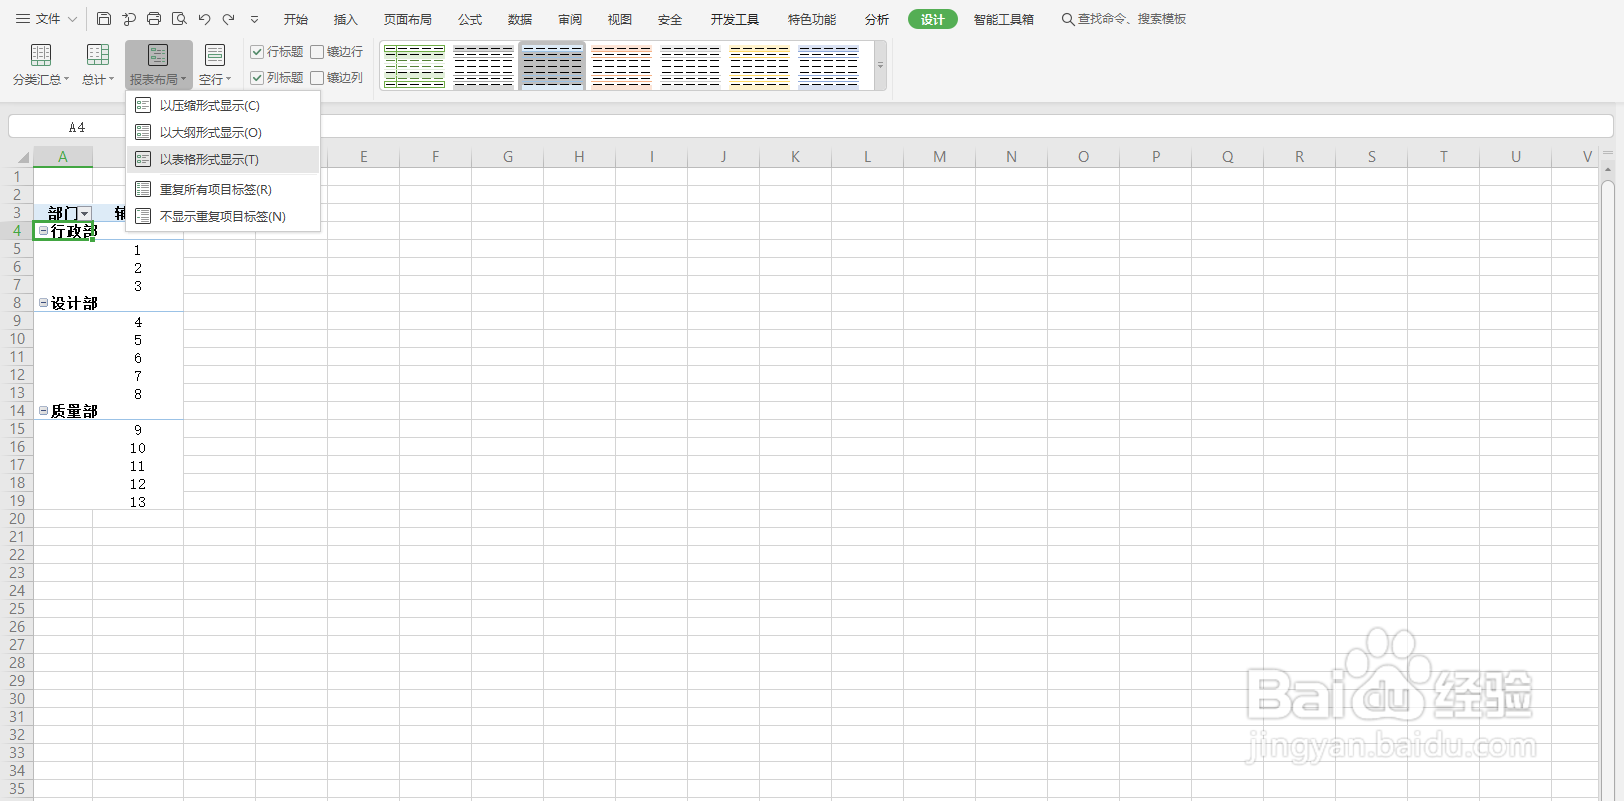Viewport: 1624px width, 801px height.
Task: Click the active 设计 tab
Action: click(x=933, y=19)
